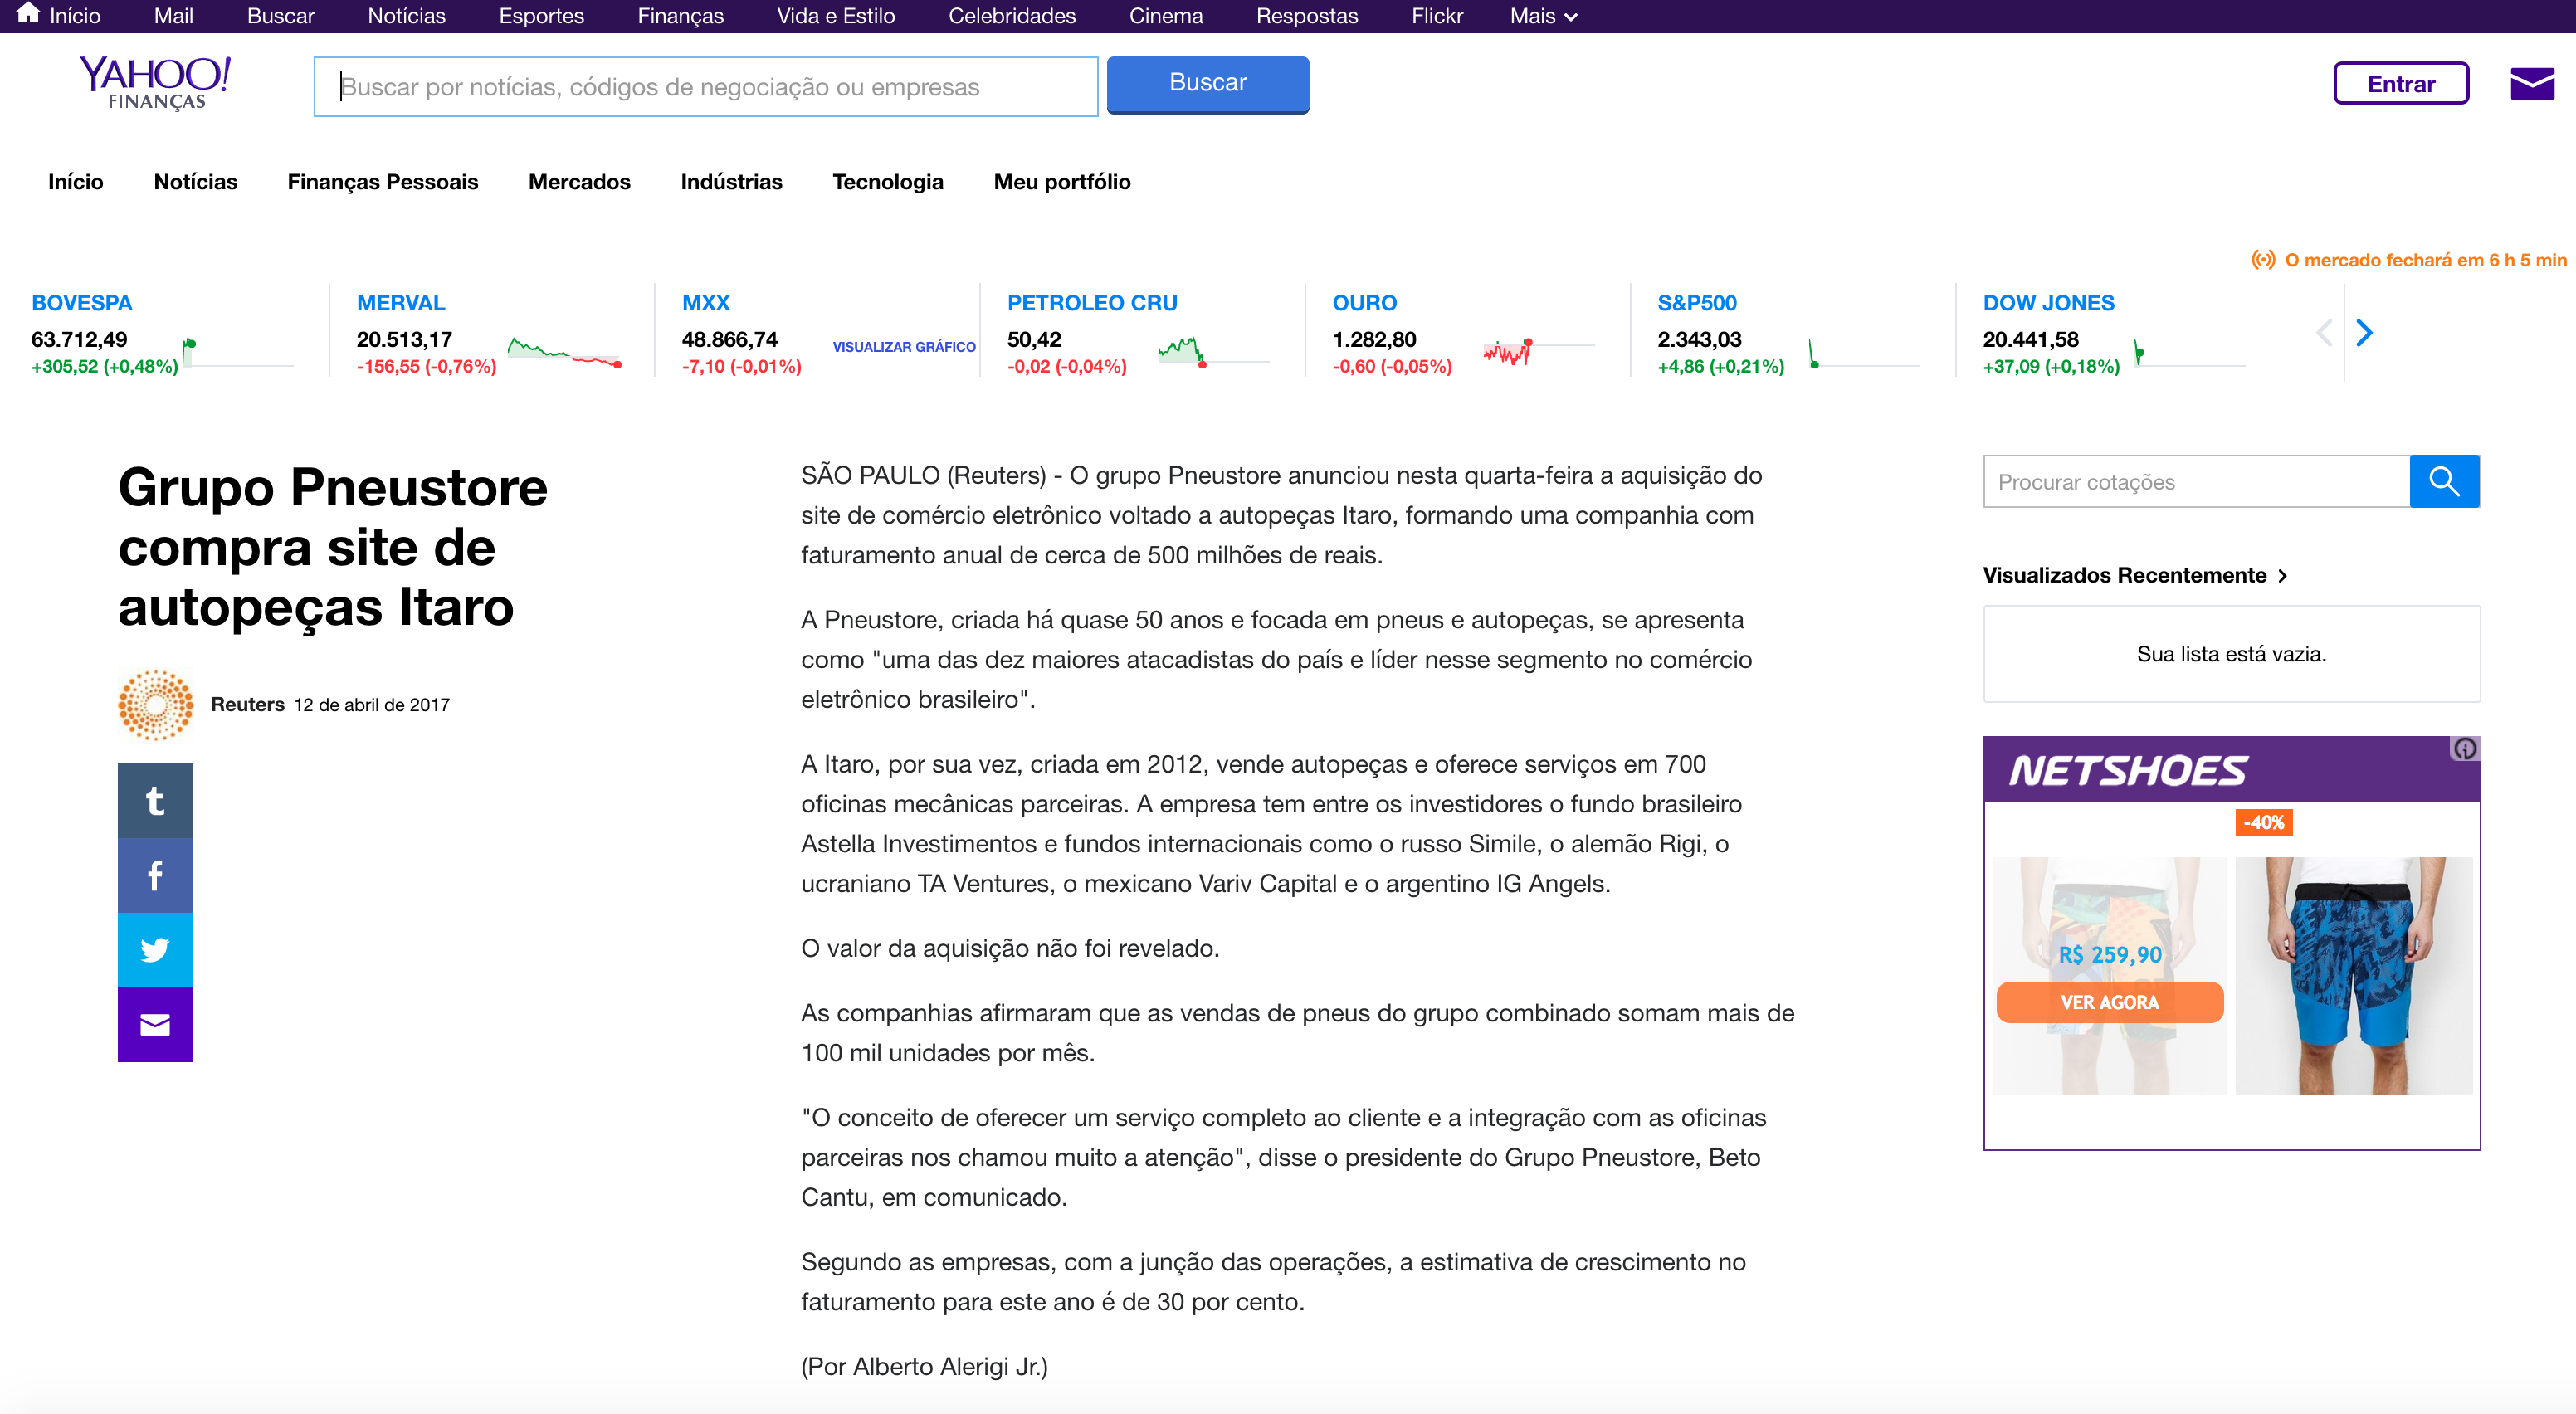The width and height of the screenshot is (2576, 1414).
Task: Focus the Procurar cotações input field
Action: point(2196,481)
